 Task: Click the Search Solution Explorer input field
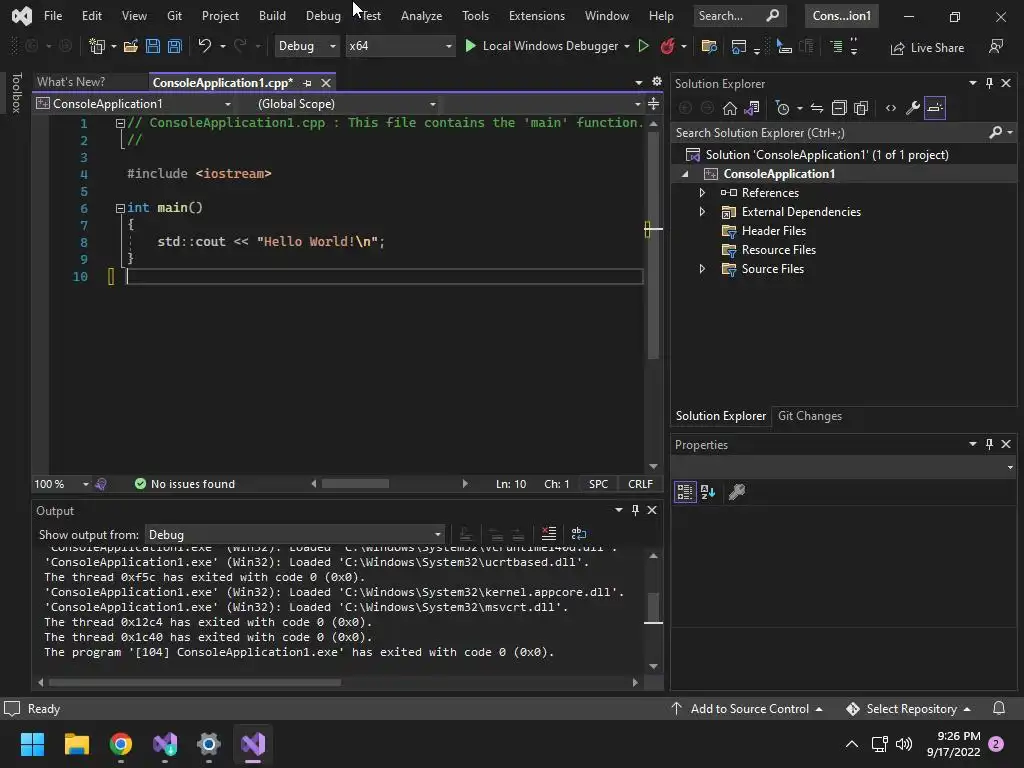[x=829, y=133]
